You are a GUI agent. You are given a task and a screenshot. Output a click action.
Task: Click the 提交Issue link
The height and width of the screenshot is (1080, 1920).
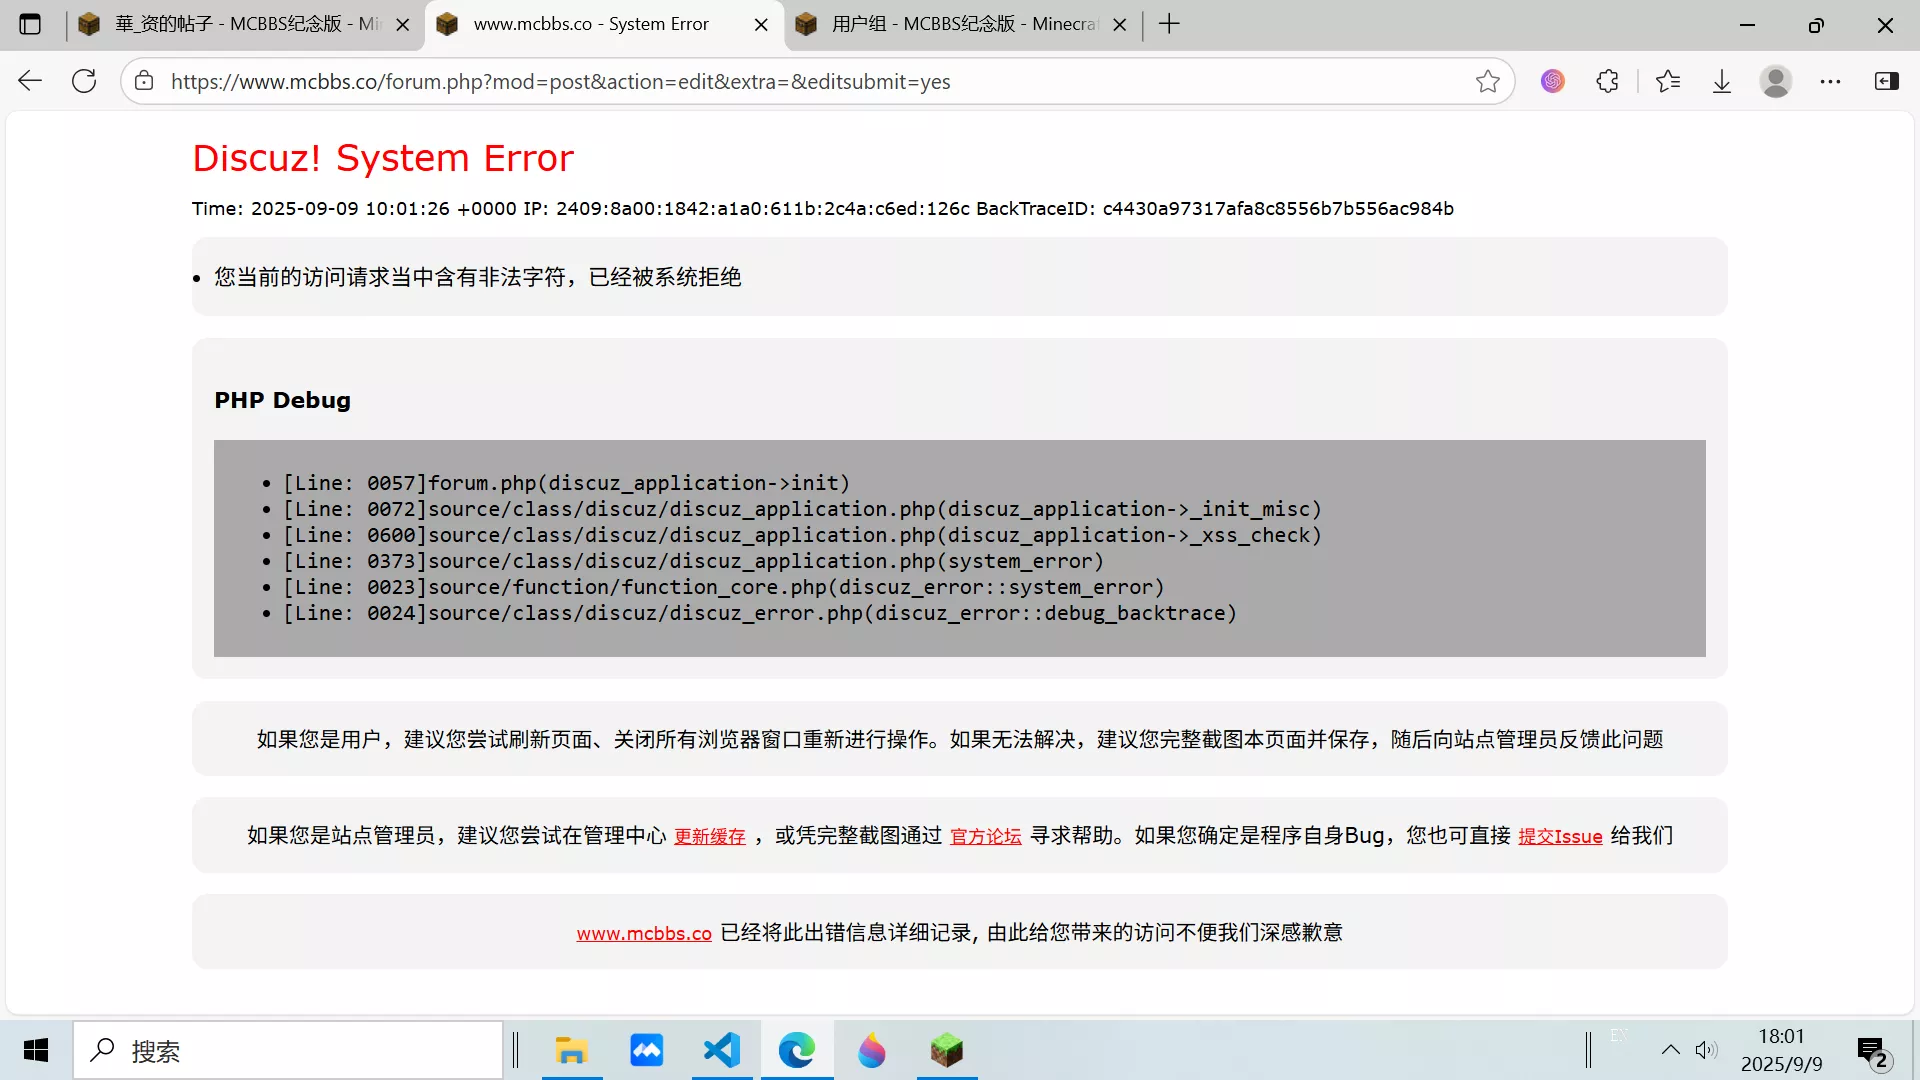(1561, 836)
